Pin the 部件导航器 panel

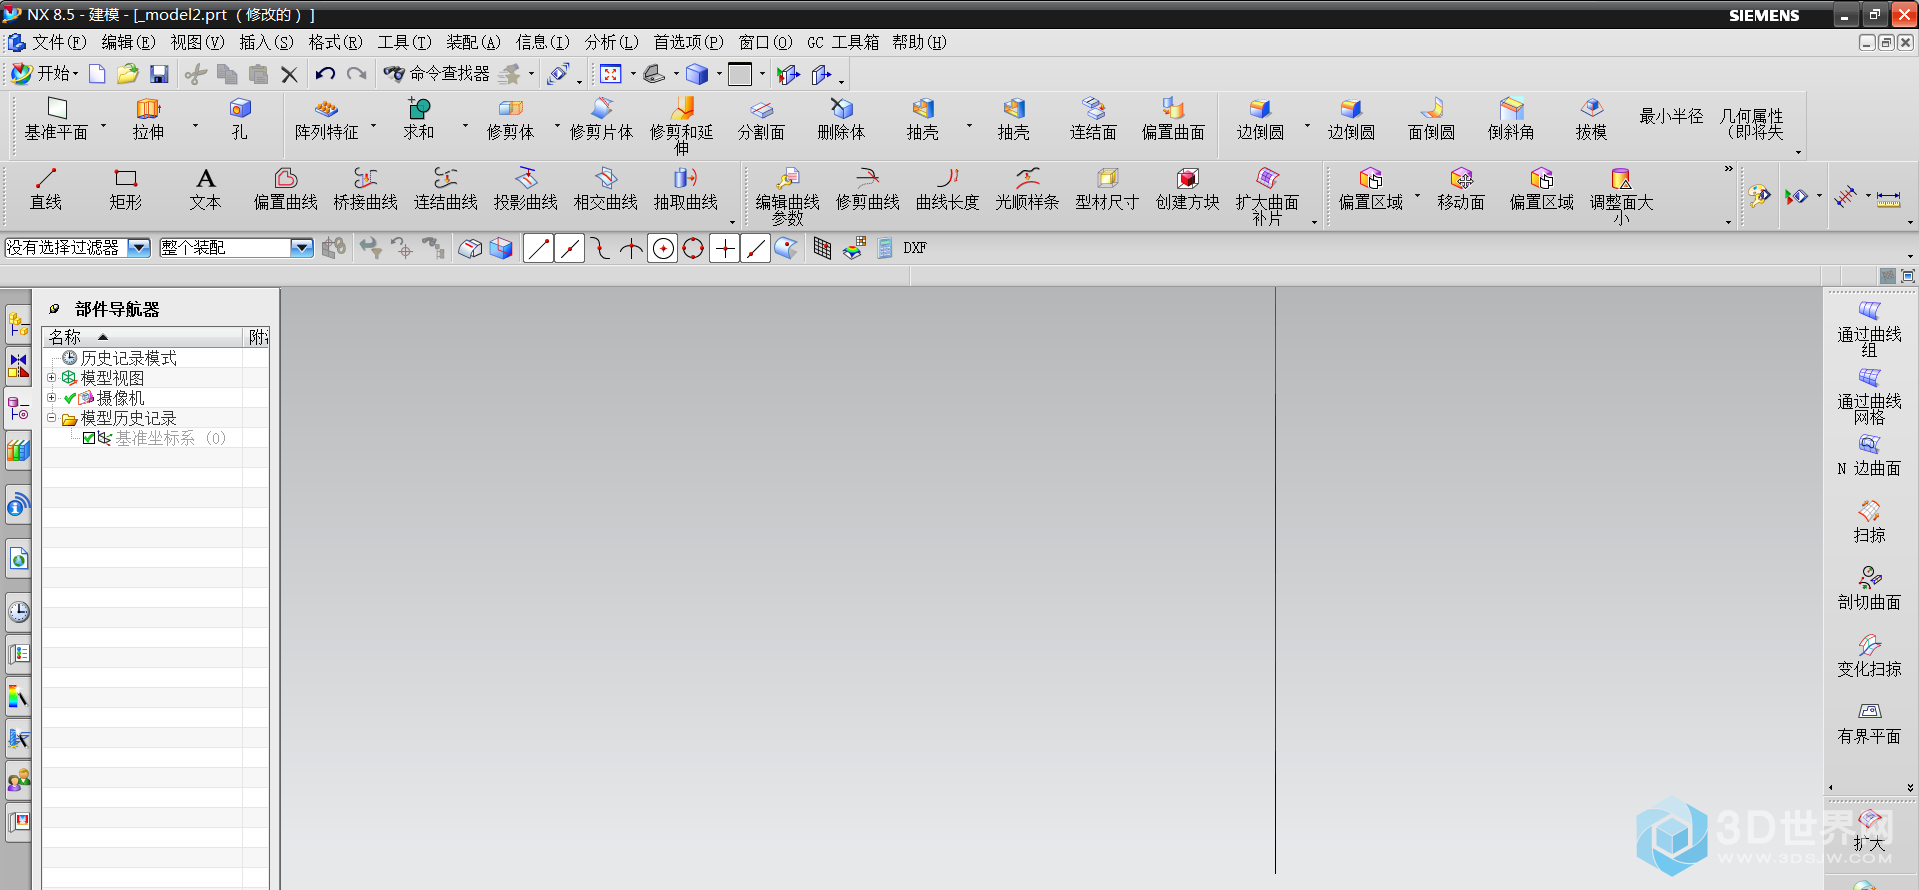pos(54,309)
